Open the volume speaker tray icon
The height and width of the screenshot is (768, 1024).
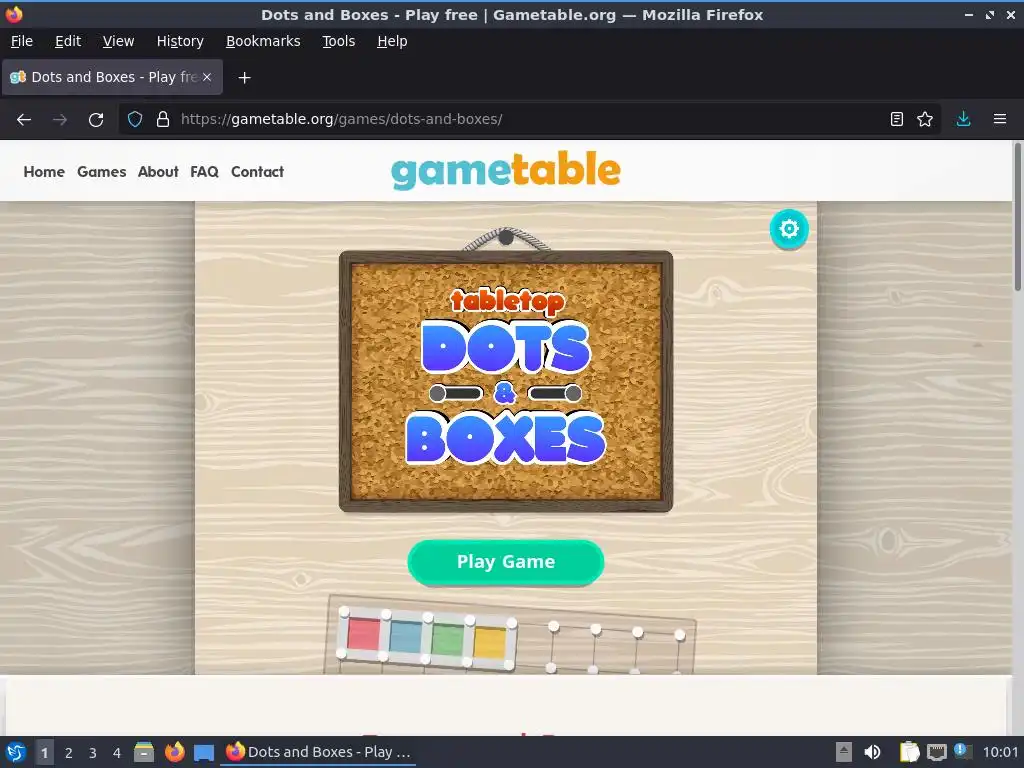coord(872,752)
